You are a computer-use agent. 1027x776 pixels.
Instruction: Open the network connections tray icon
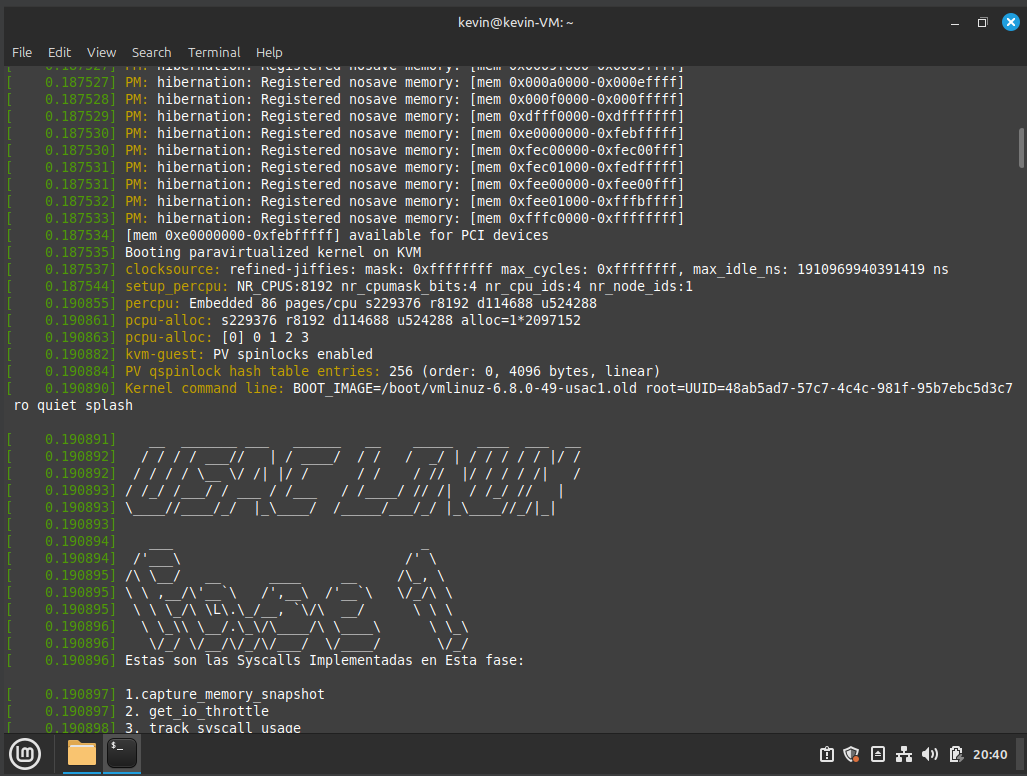(x=904, y=754)
